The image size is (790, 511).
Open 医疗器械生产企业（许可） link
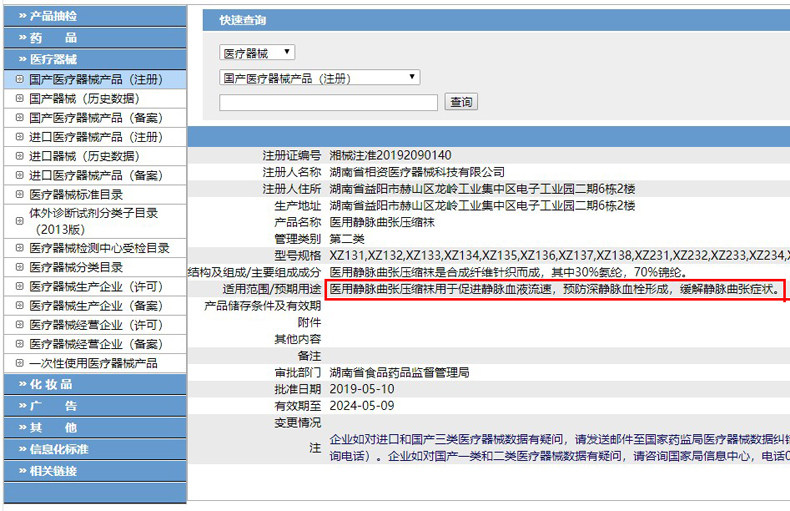[96, 286]
